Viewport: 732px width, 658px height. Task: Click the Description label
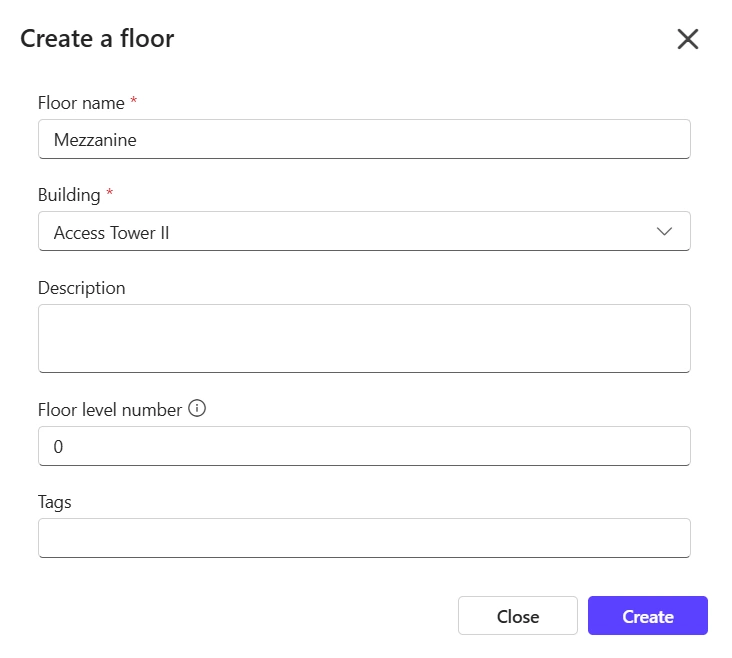click(x=82, y=288)
